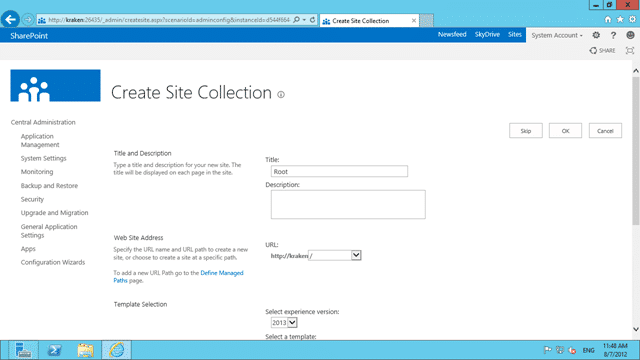This screenshot has width=640, height=360.
Task: Click the page scrollbar up arrow
Action: (x=636, y=71)
